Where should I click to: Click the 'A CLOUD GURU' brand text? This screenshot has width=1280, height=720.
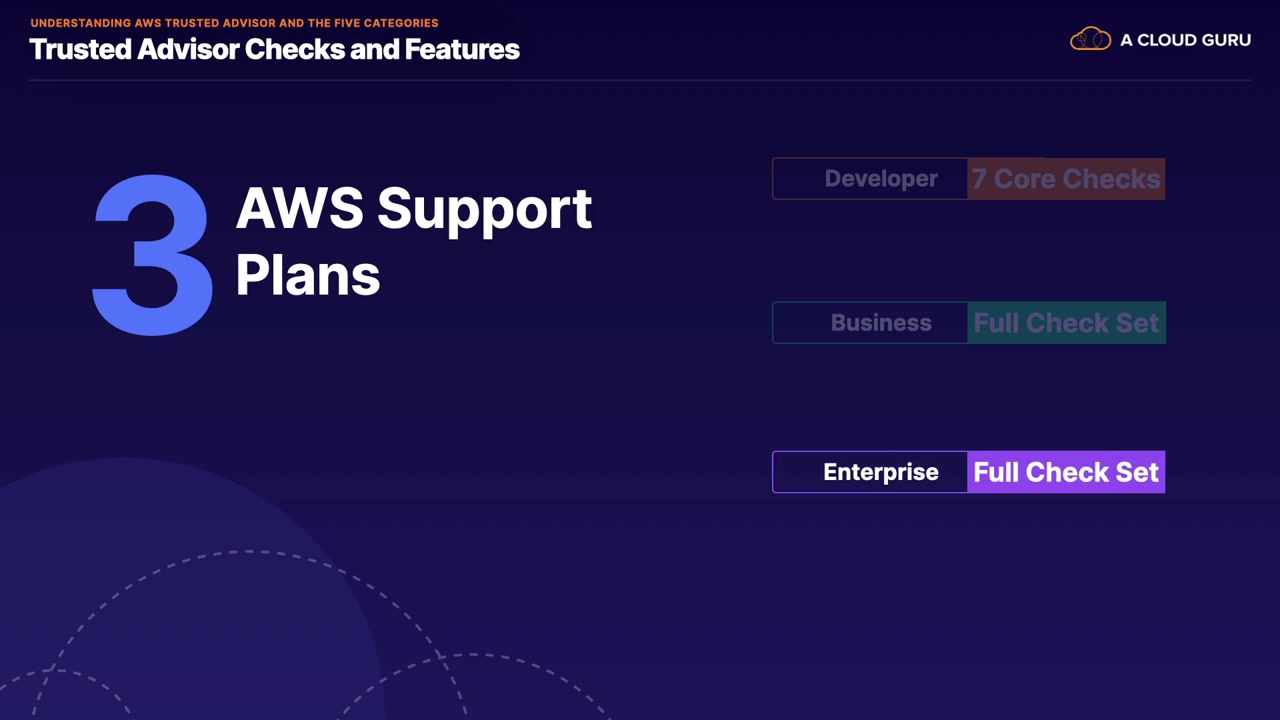point(1185,40)
